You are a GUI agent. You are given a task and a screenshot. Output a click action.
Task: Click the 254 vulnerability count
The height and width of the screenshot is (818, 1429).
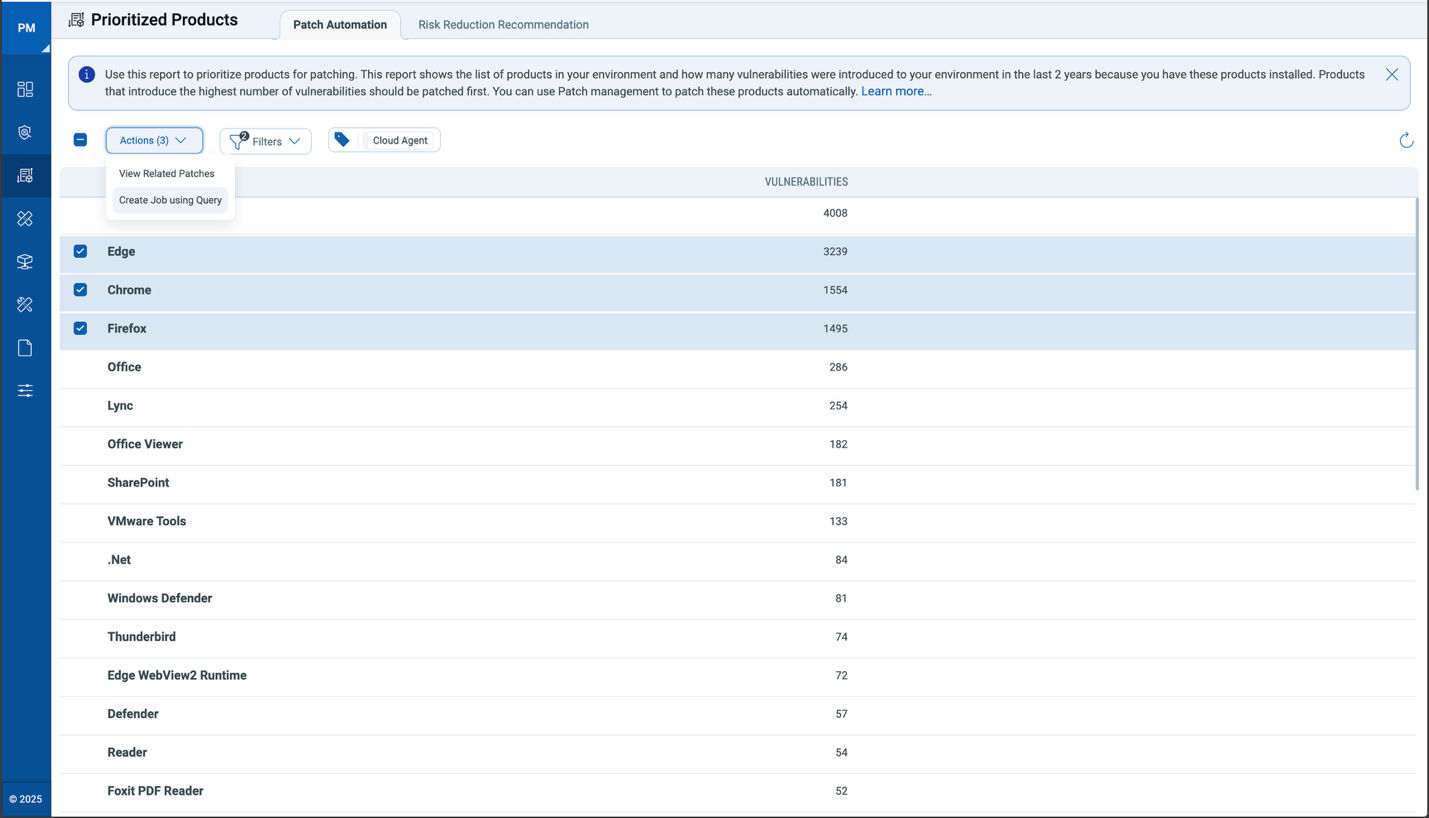(x=838, y=406)
